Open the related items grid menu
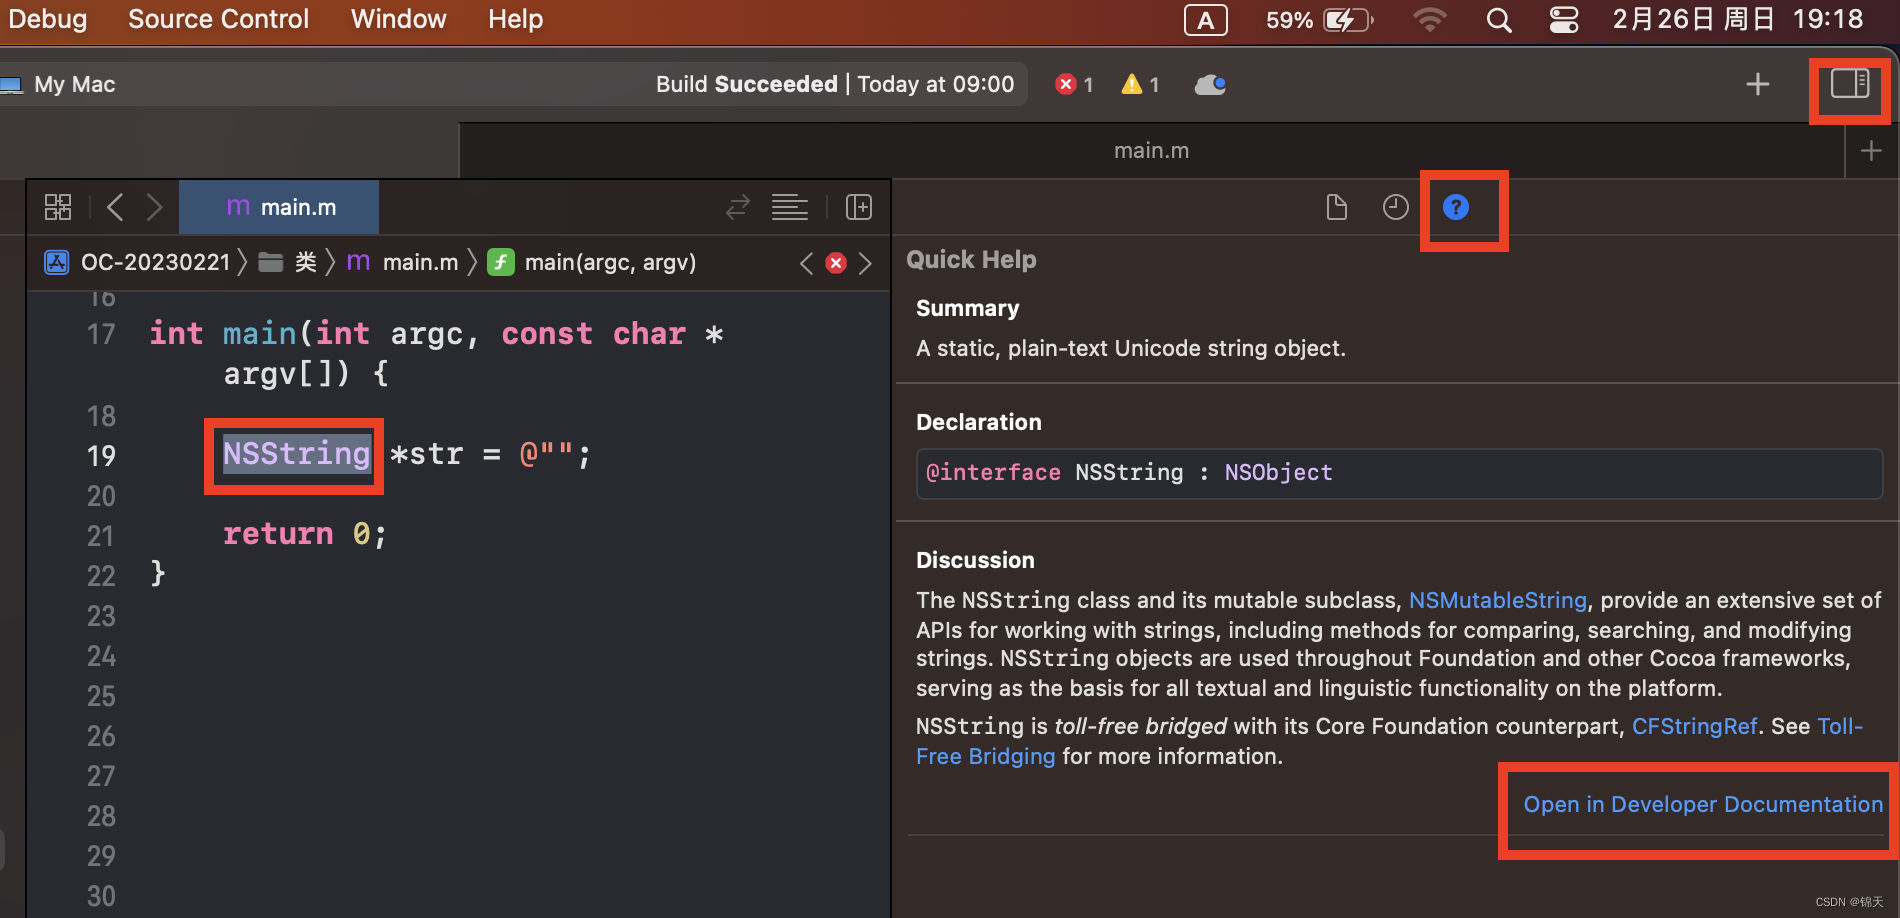This screenshot has height=918, width=1900. click(58, 207)
